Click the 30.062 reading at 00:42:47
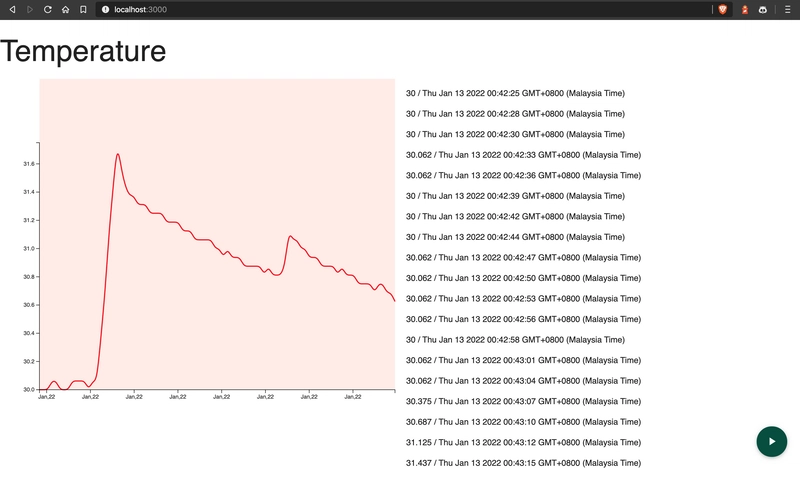The image size is (800, 478). 523,258
